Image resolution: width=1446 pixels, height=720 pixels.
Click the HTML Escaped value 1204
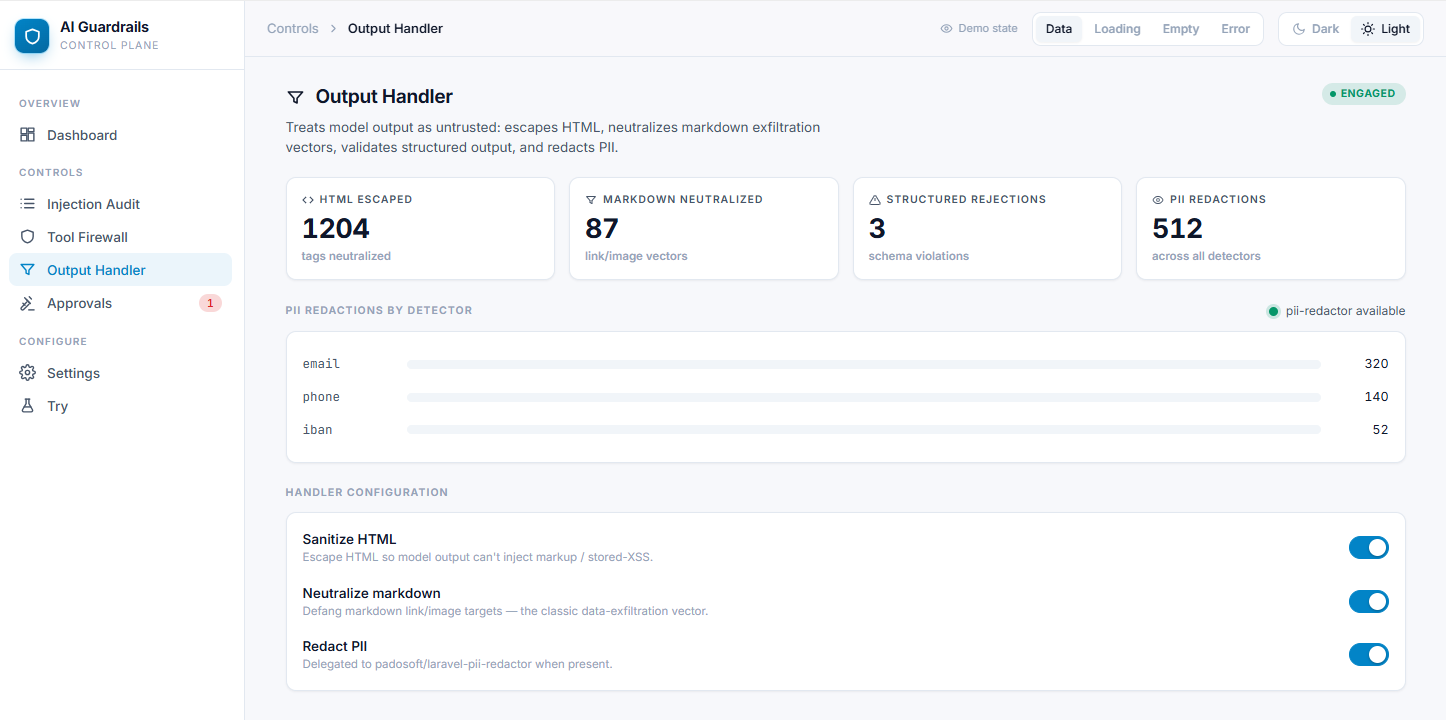point(336,229)
